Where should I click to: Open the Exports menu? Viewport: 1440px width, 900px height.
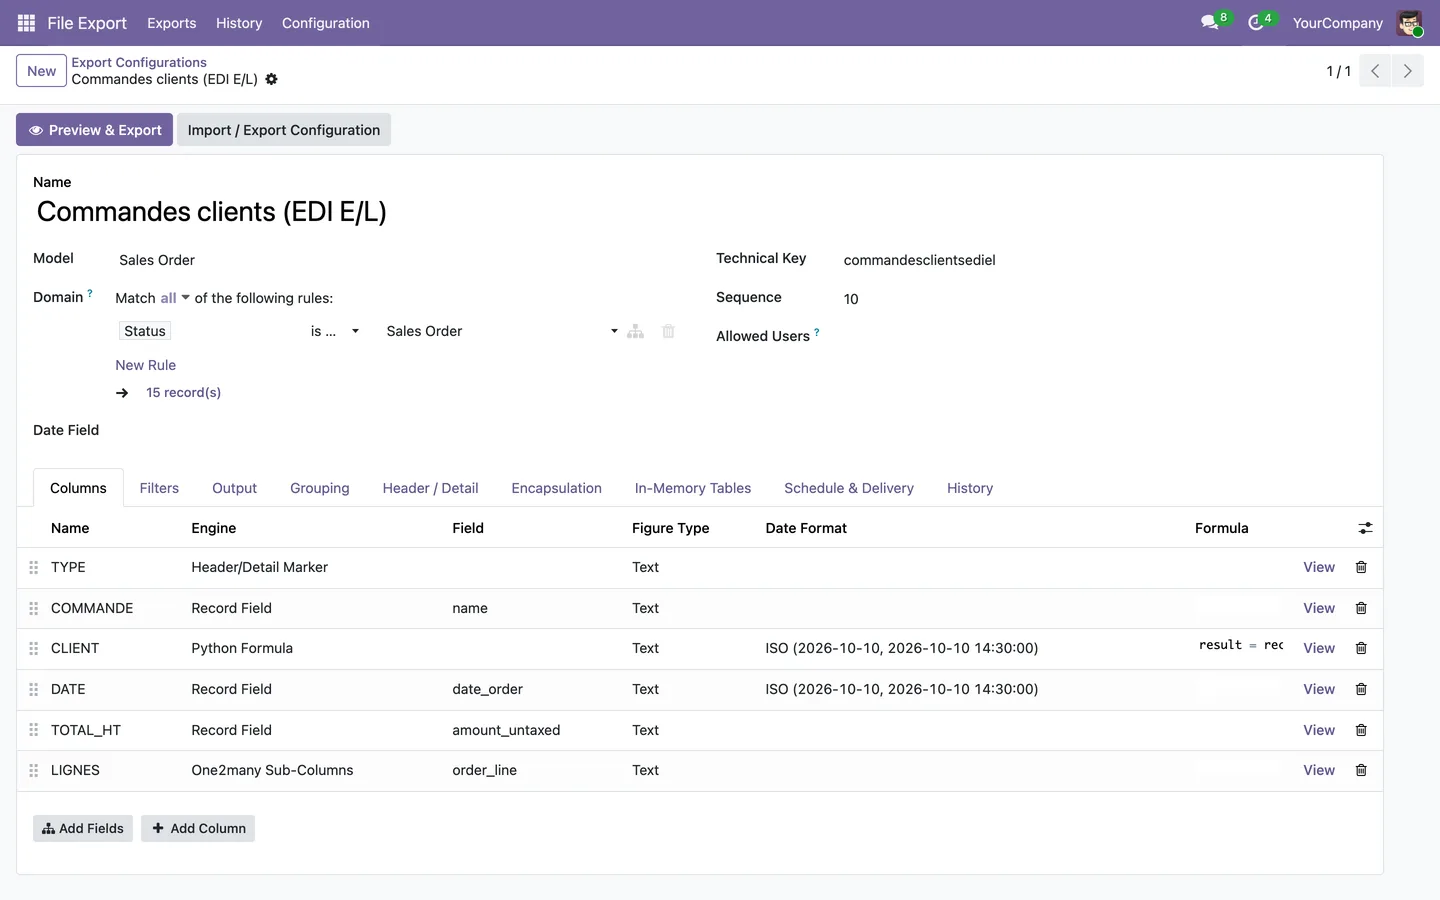click(x=171, y=23)
